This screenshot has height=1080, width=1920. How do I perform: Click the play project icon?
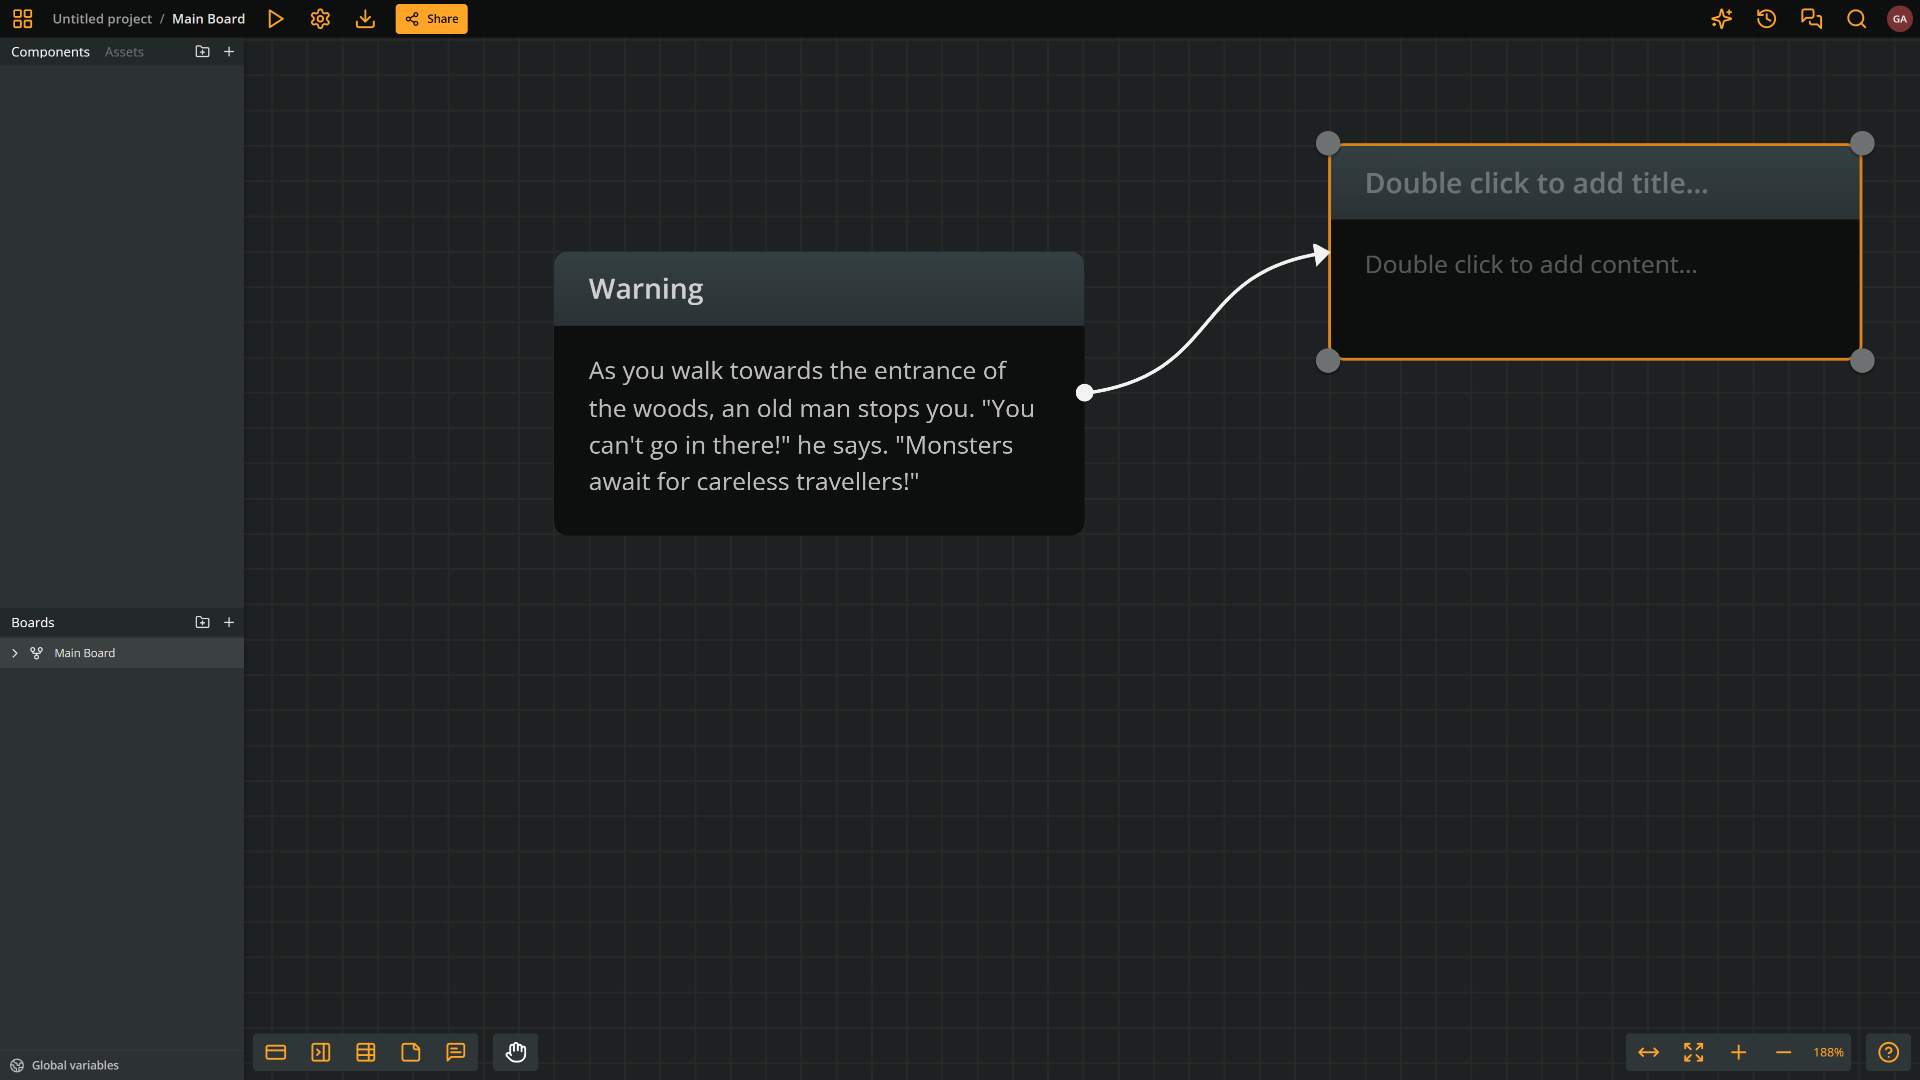click(276, 19)
